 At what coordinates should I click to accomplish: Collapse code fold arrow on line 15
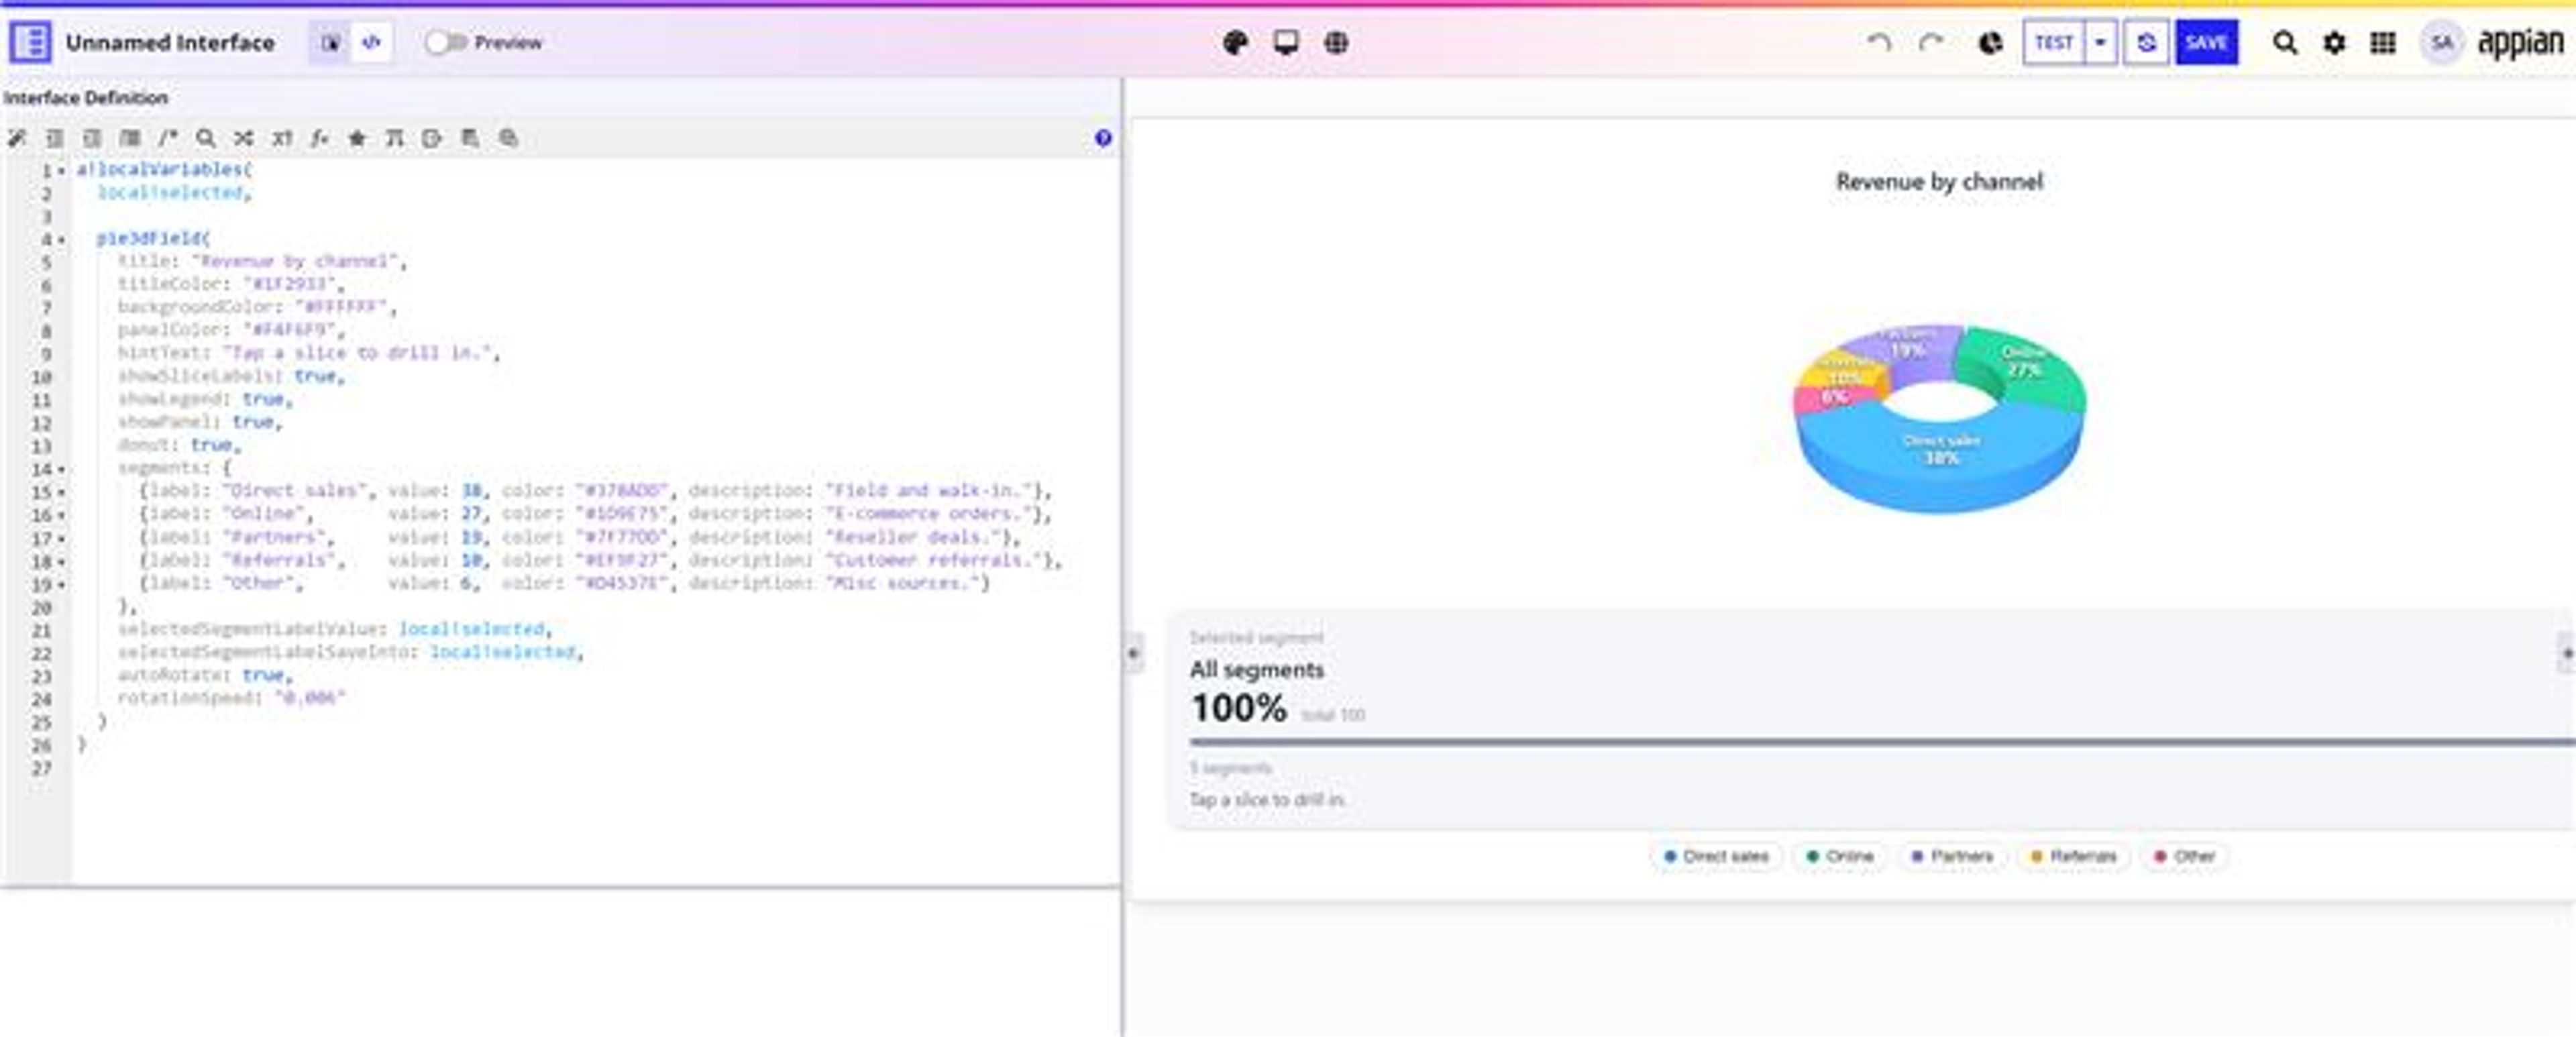point(61,492)
